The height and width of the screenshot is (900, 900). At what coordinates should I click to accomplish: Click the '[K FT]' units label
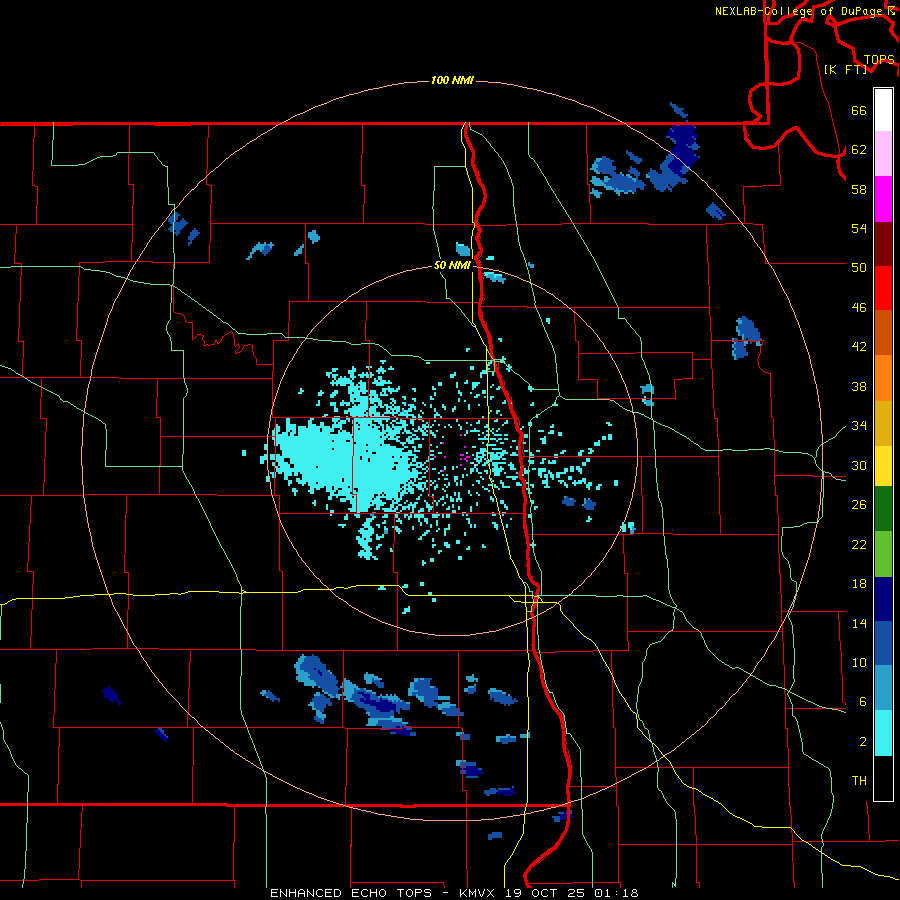(845, 69)
